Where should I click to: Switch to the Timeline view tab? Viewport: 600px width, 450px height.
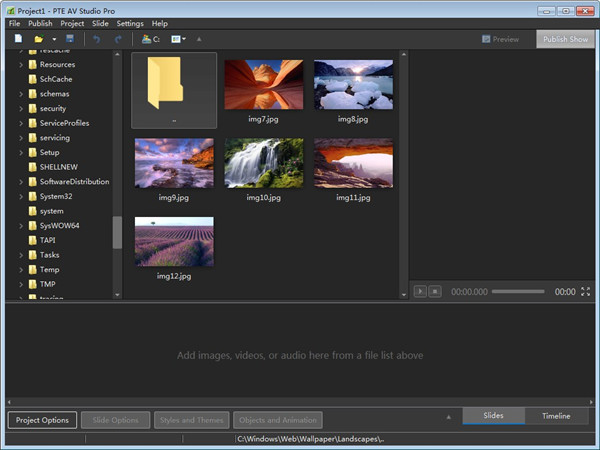(556, 416)
